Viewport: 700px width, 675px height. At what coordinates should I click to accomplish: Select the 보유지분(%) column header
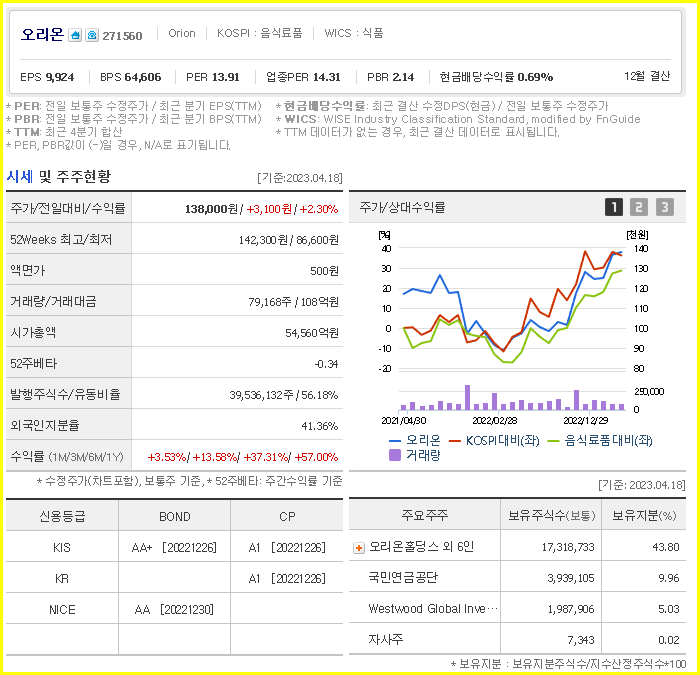click(644, 516)
